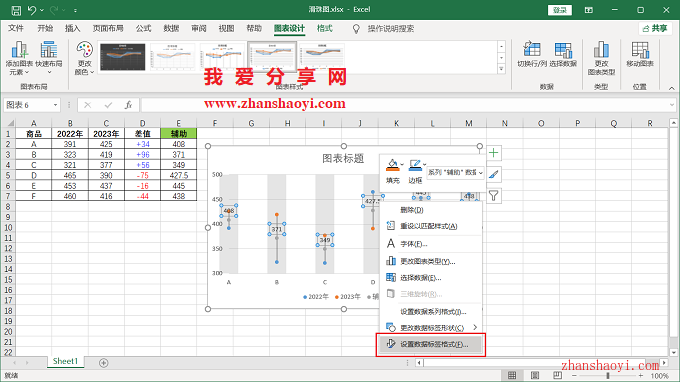Image resolution: width=680 pixels, height=382 pixels.
Task: Collapse the ribbon with the caret
Action: [x=672, y=88]
